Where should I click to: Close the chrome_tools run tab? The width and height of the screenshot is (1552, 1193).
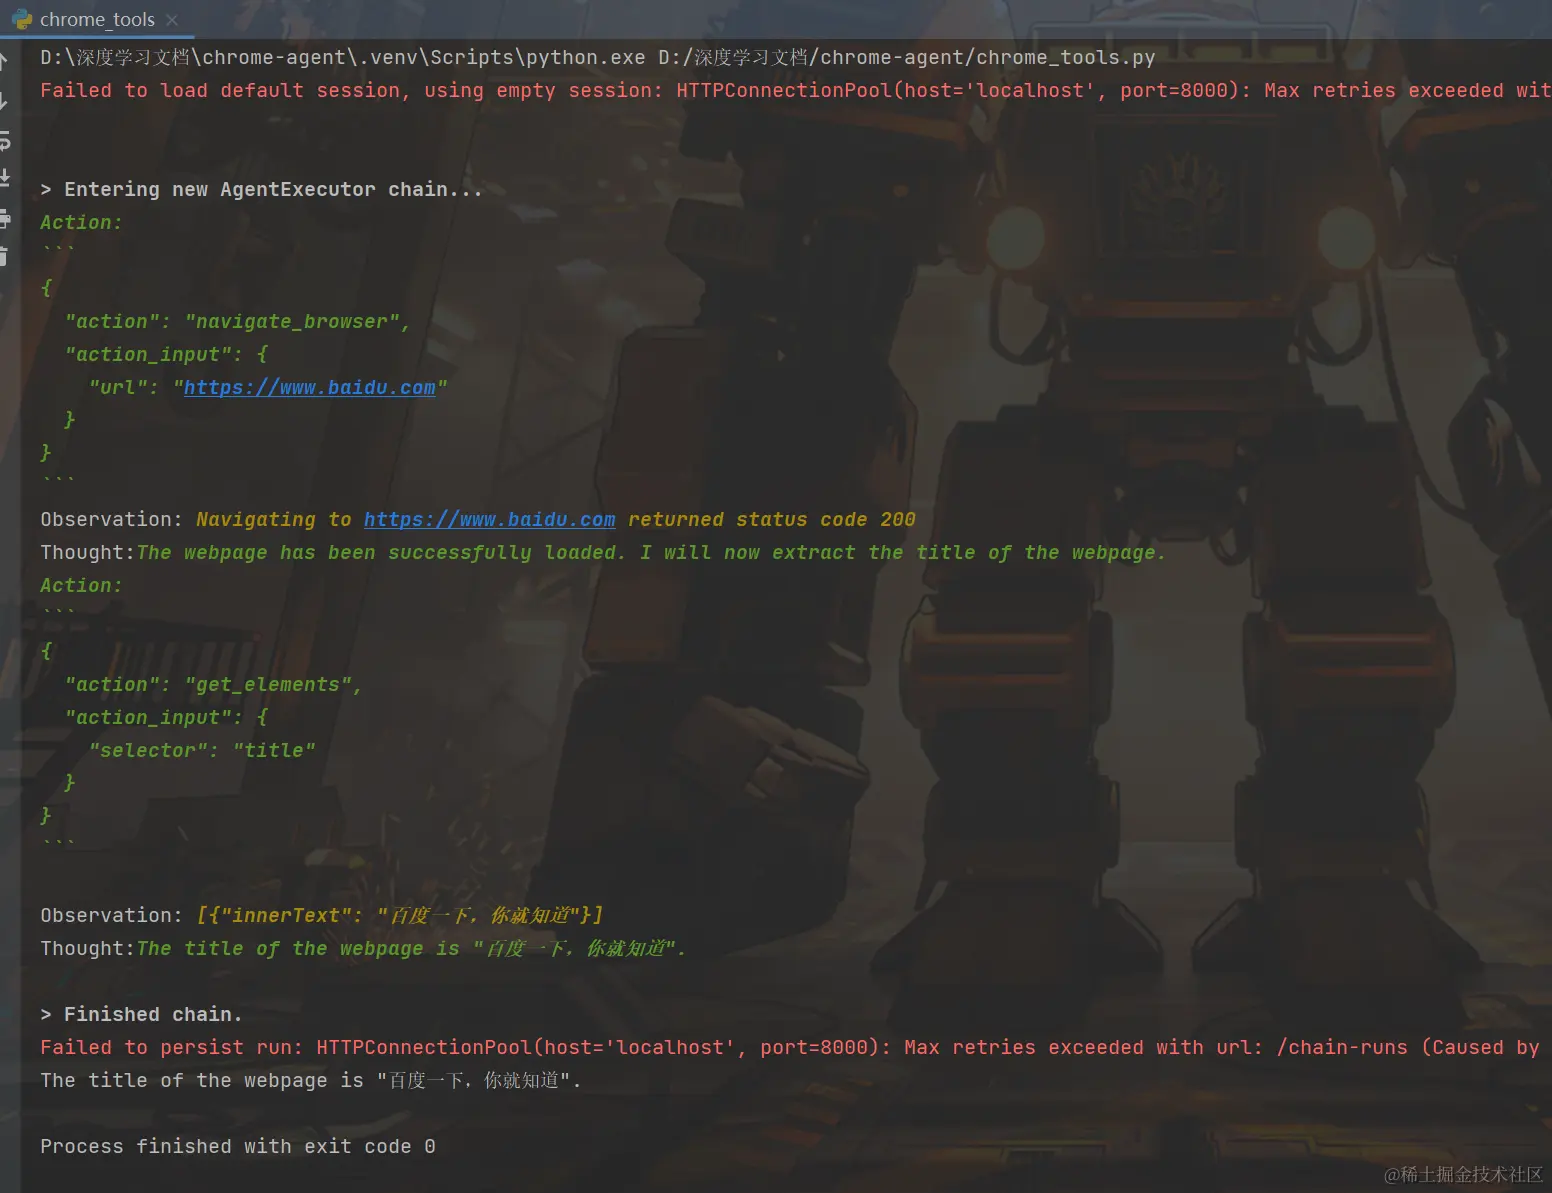[172, 20]
